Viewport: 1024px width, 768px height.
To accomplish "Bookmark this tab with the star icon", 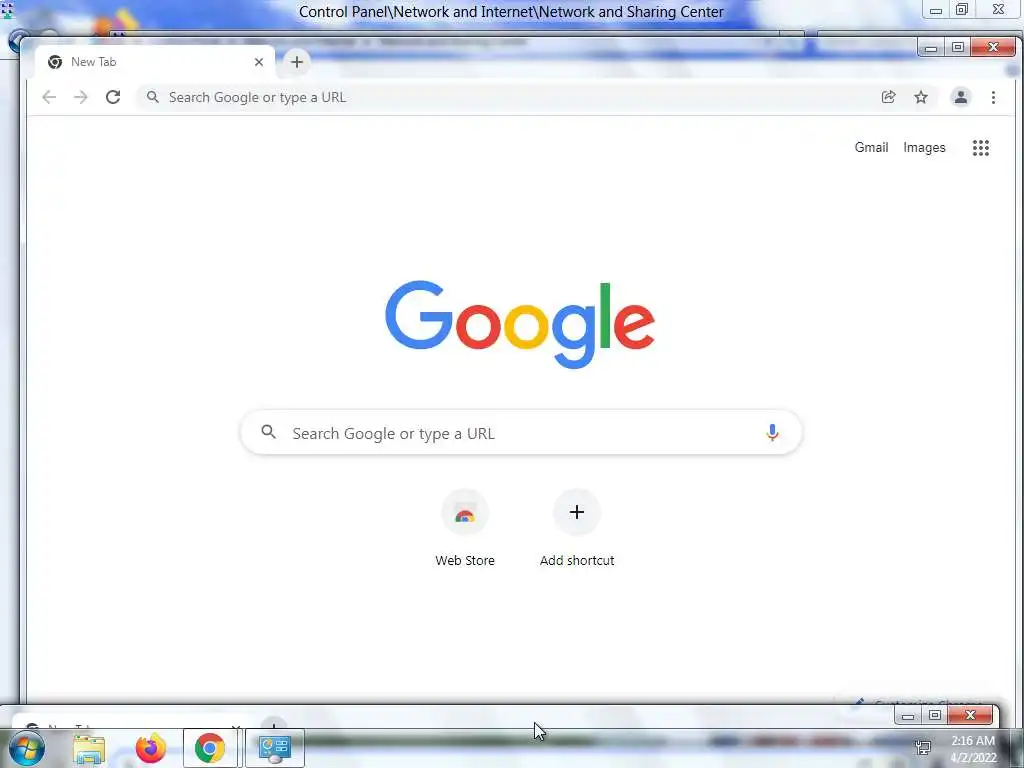I will 921,97.
